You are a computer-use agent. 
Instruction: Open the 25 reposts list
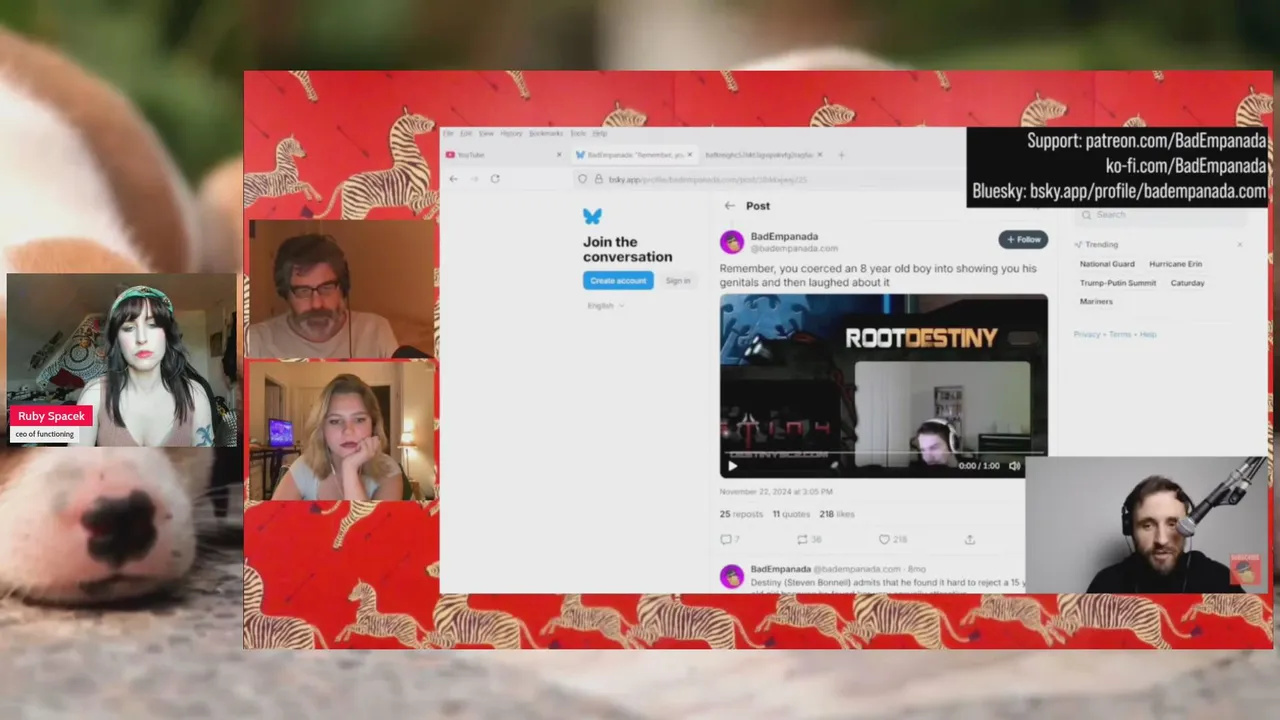coord(741,514)
